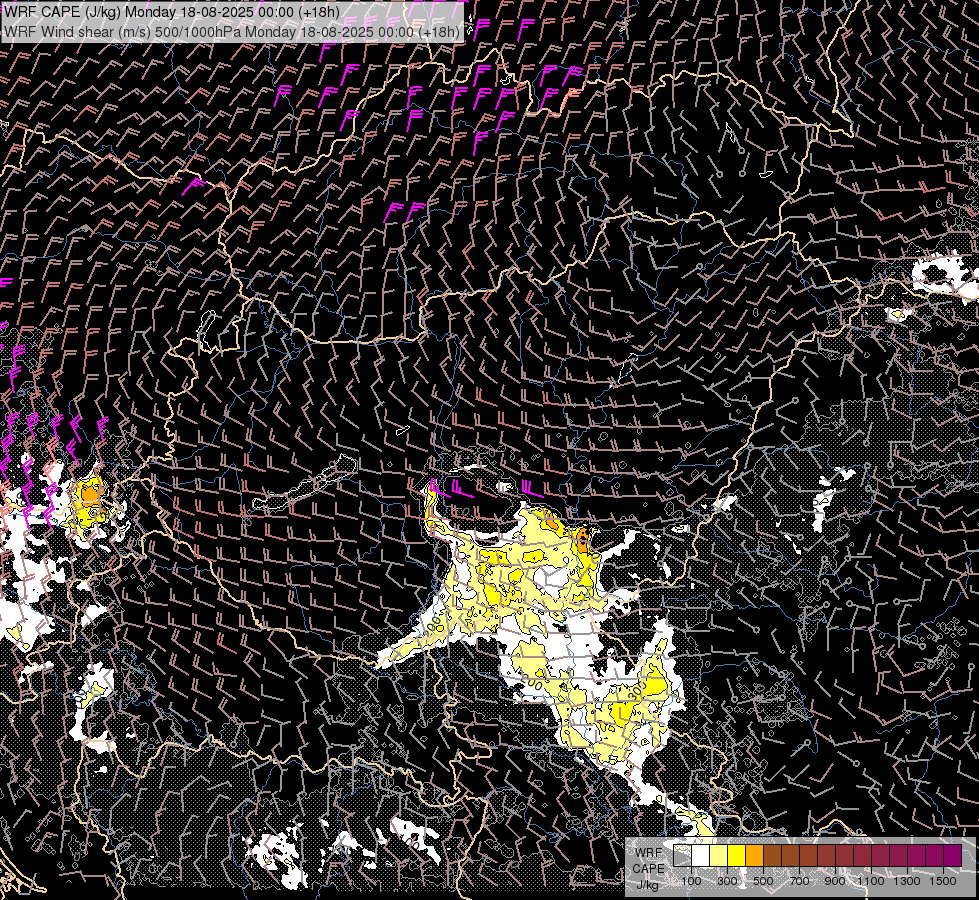Click the 1300 value on the legend
Screen dimensions: 979x900
[x=907, y=881]
